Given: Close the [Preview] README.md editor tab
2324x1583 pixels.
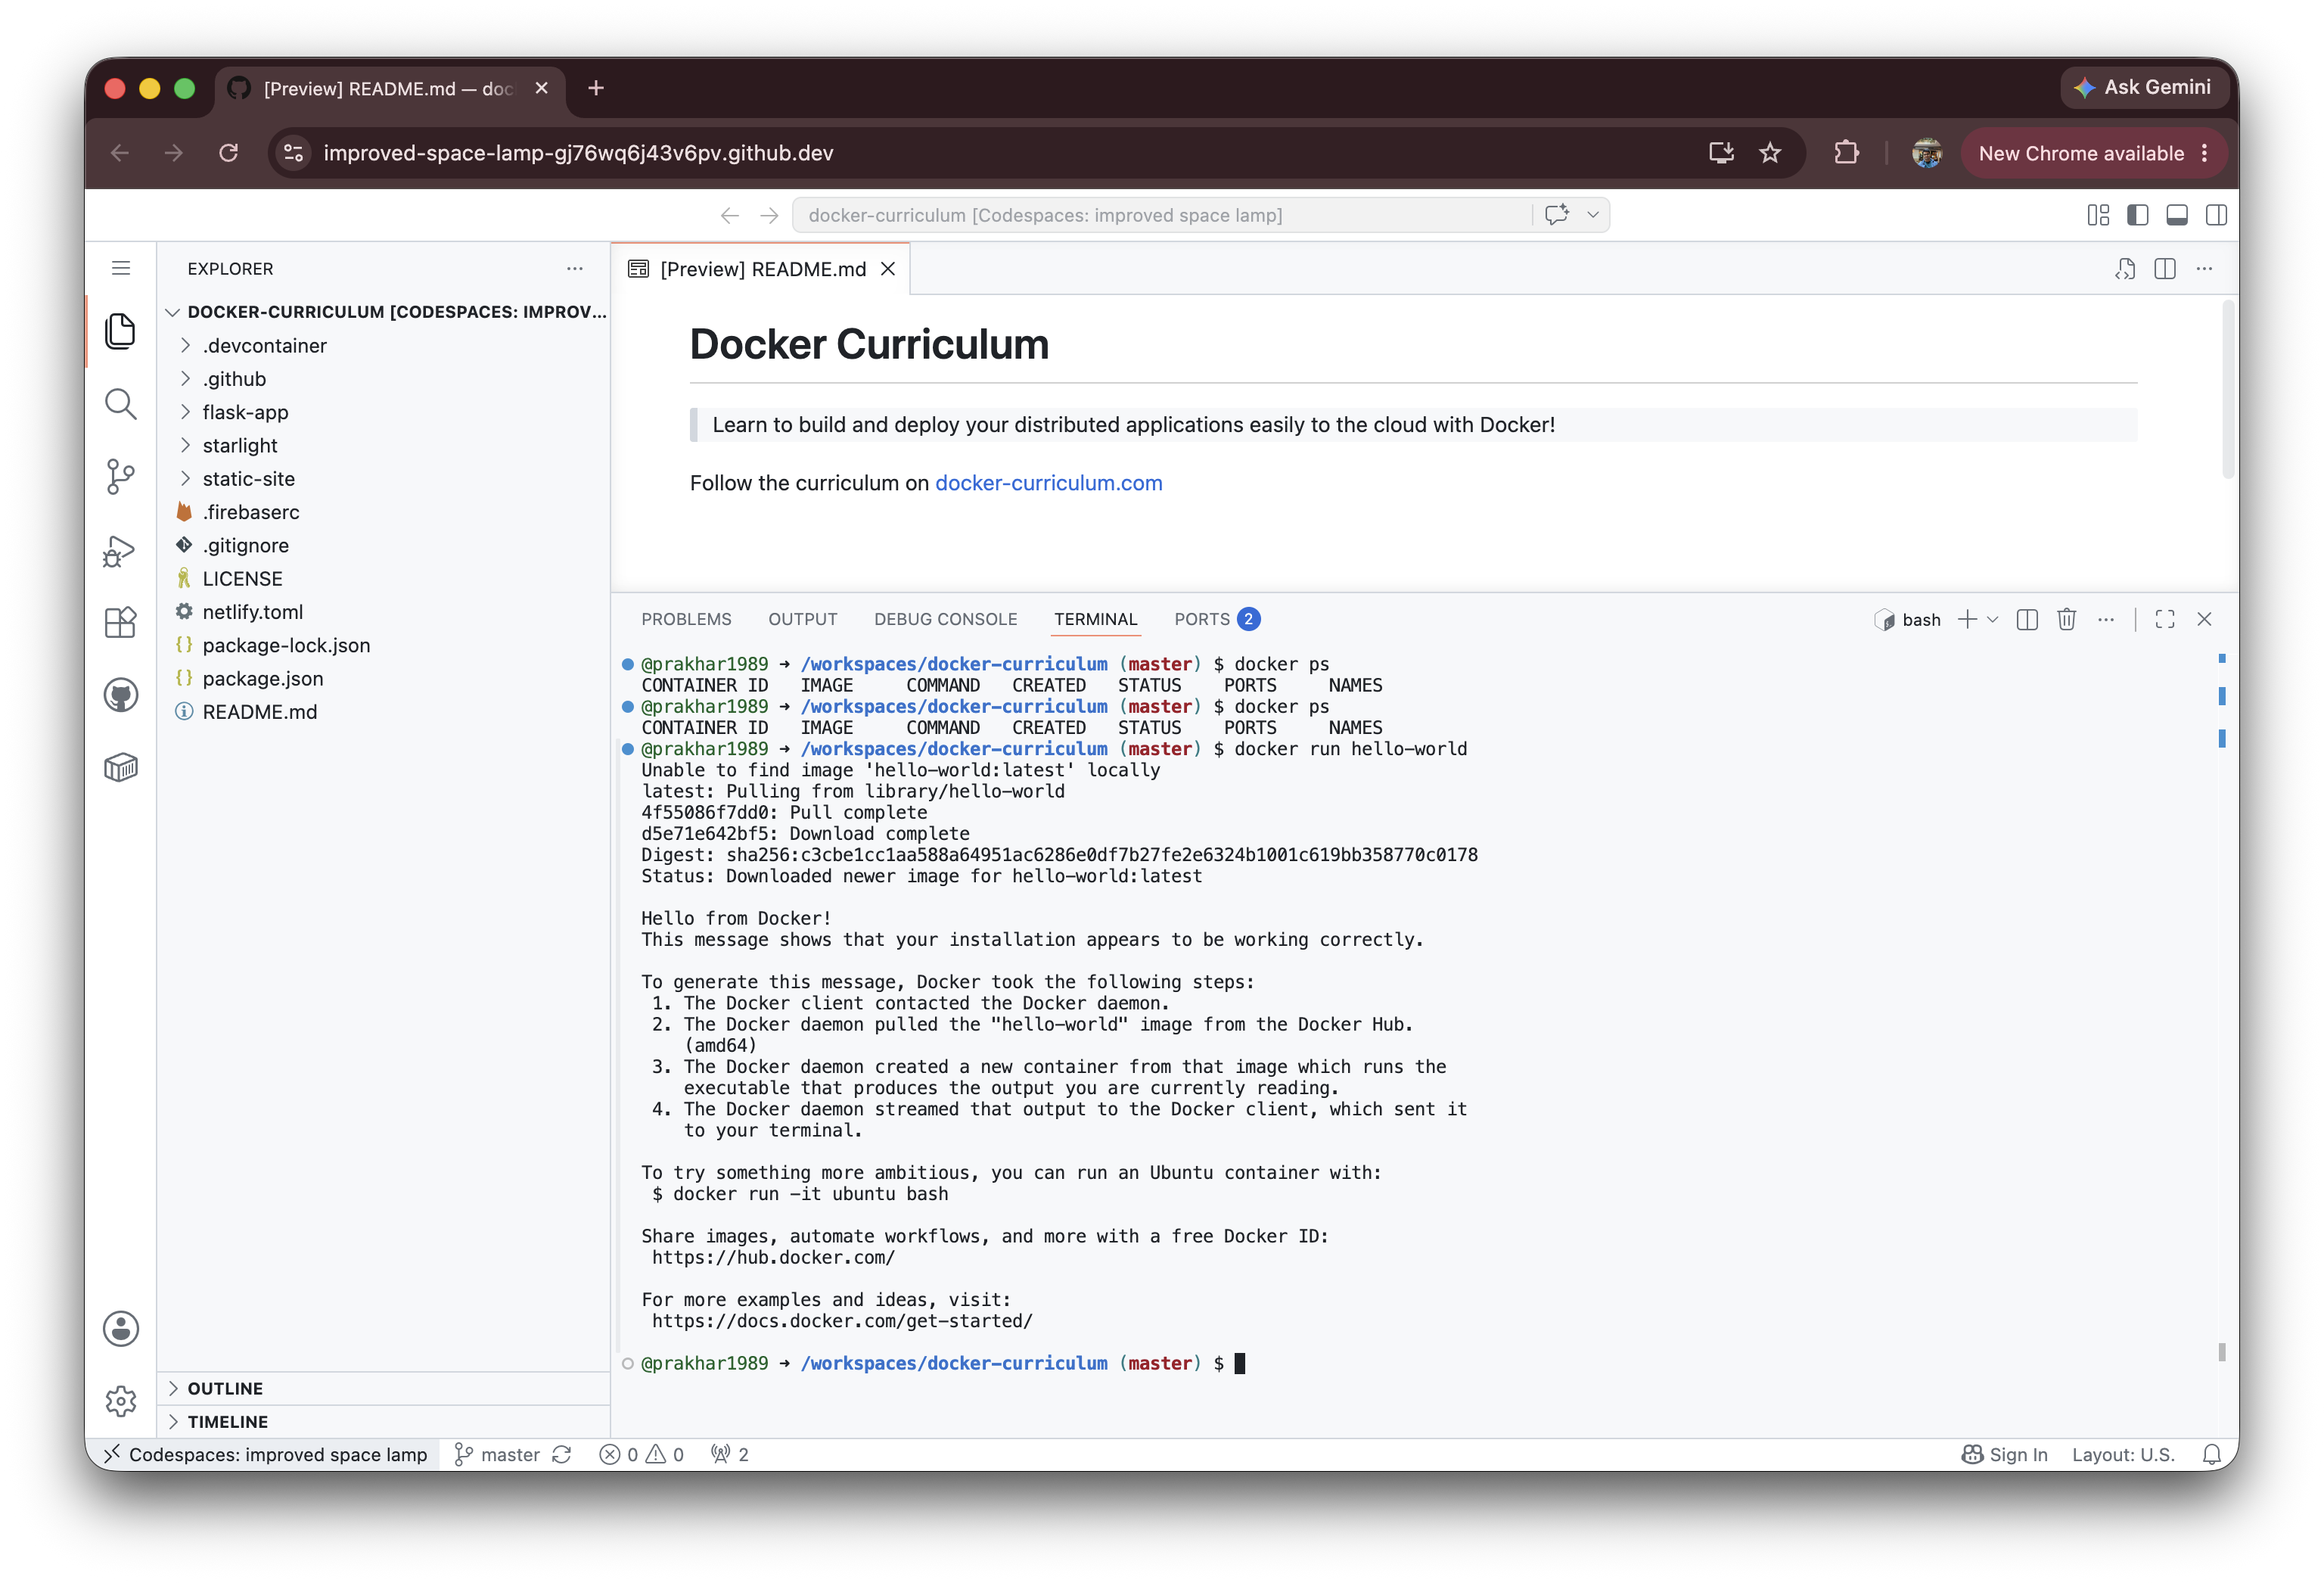Looking at the screenshot, I should pos(887,269).
